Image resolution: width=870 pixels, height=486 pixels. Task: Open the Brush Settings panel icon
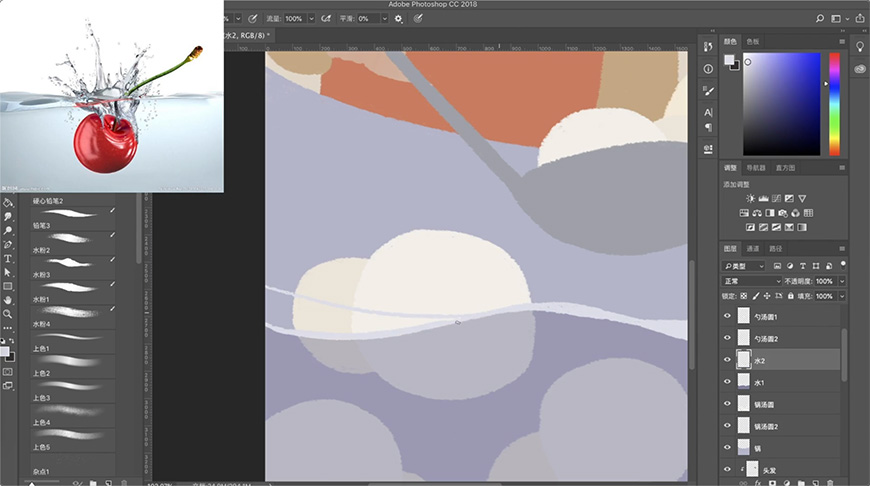pyautogui.click(x=708, y=90)
